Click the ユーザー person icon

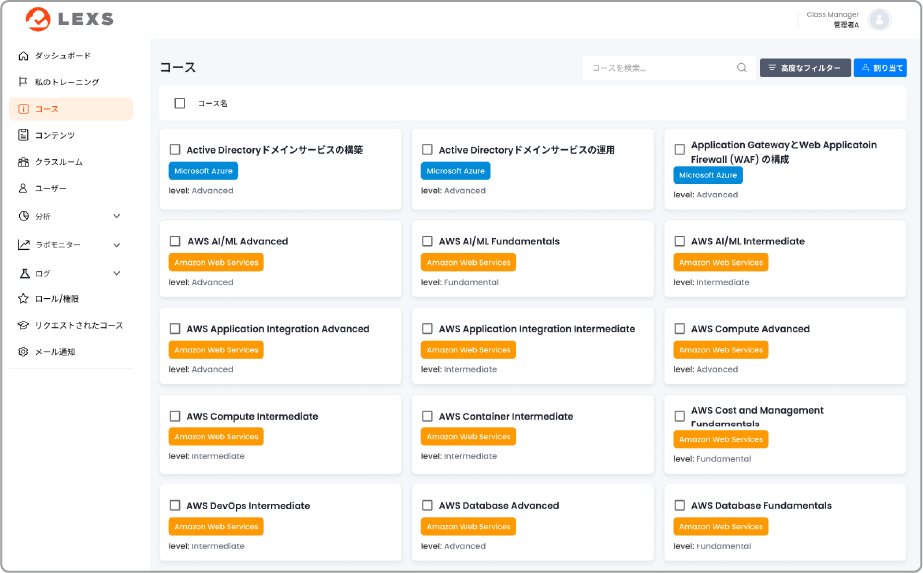pyautogui.click(x=24, y=188)
